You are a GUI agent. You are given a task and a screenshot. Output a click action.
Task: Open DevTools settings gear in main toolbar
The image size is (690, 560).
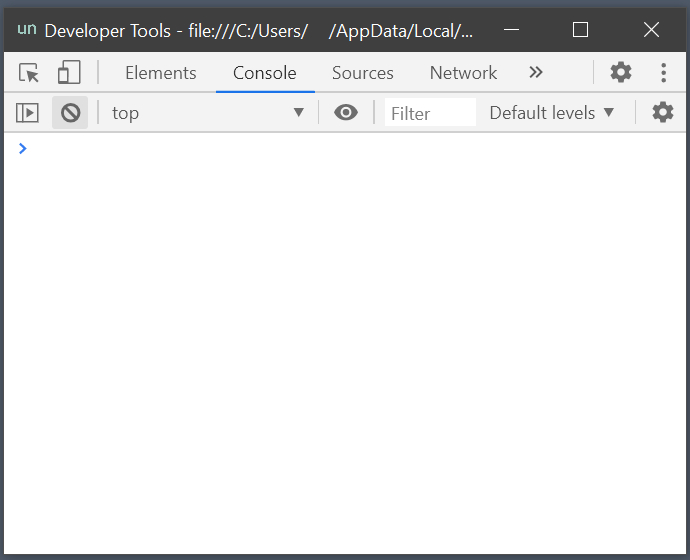(621, 73)
